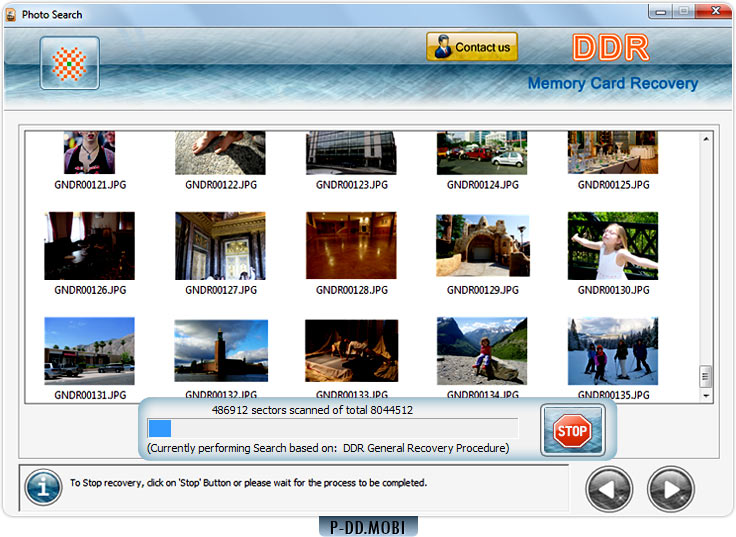Select thumbnail GNDR00123.JPG
This screenshot has width=736, height=537.
pyautogui.click(x=351, y=153)
